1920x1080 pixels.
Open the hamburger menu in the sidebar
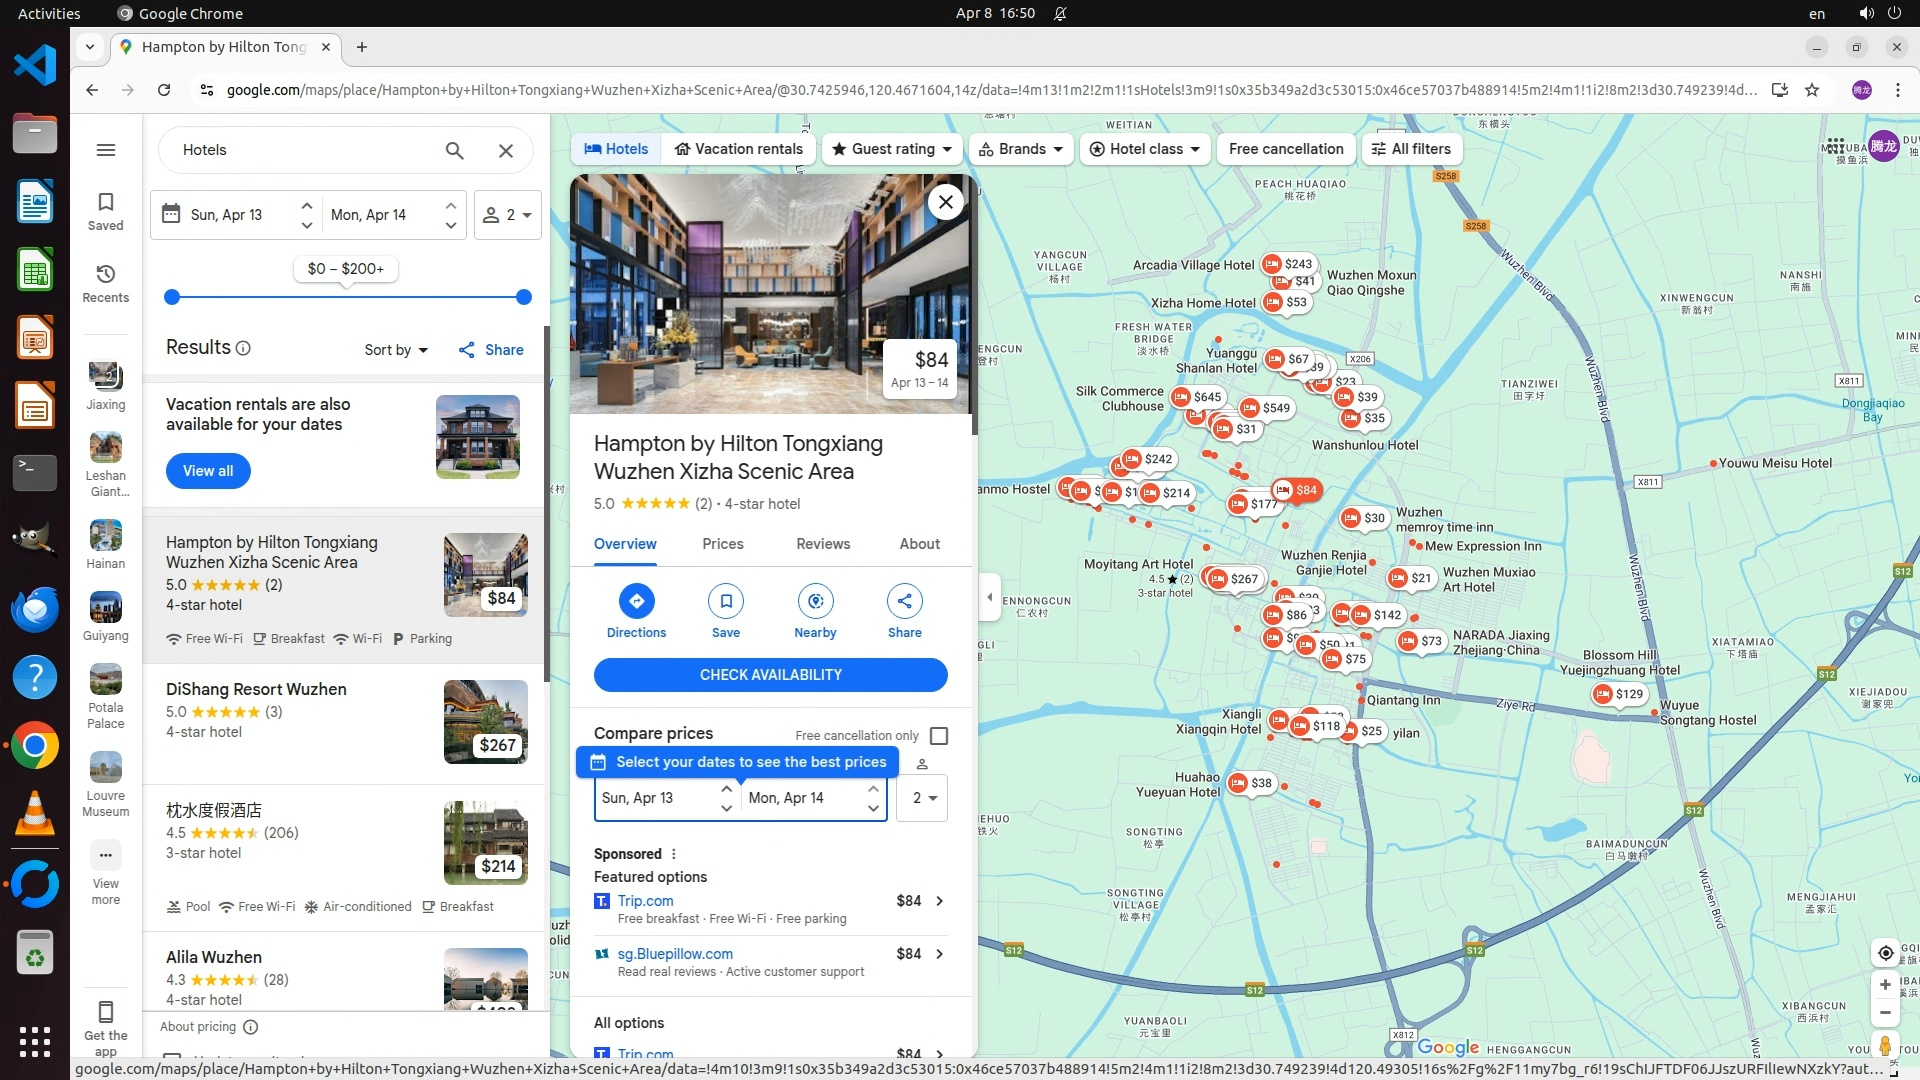(x=106, y=150)
